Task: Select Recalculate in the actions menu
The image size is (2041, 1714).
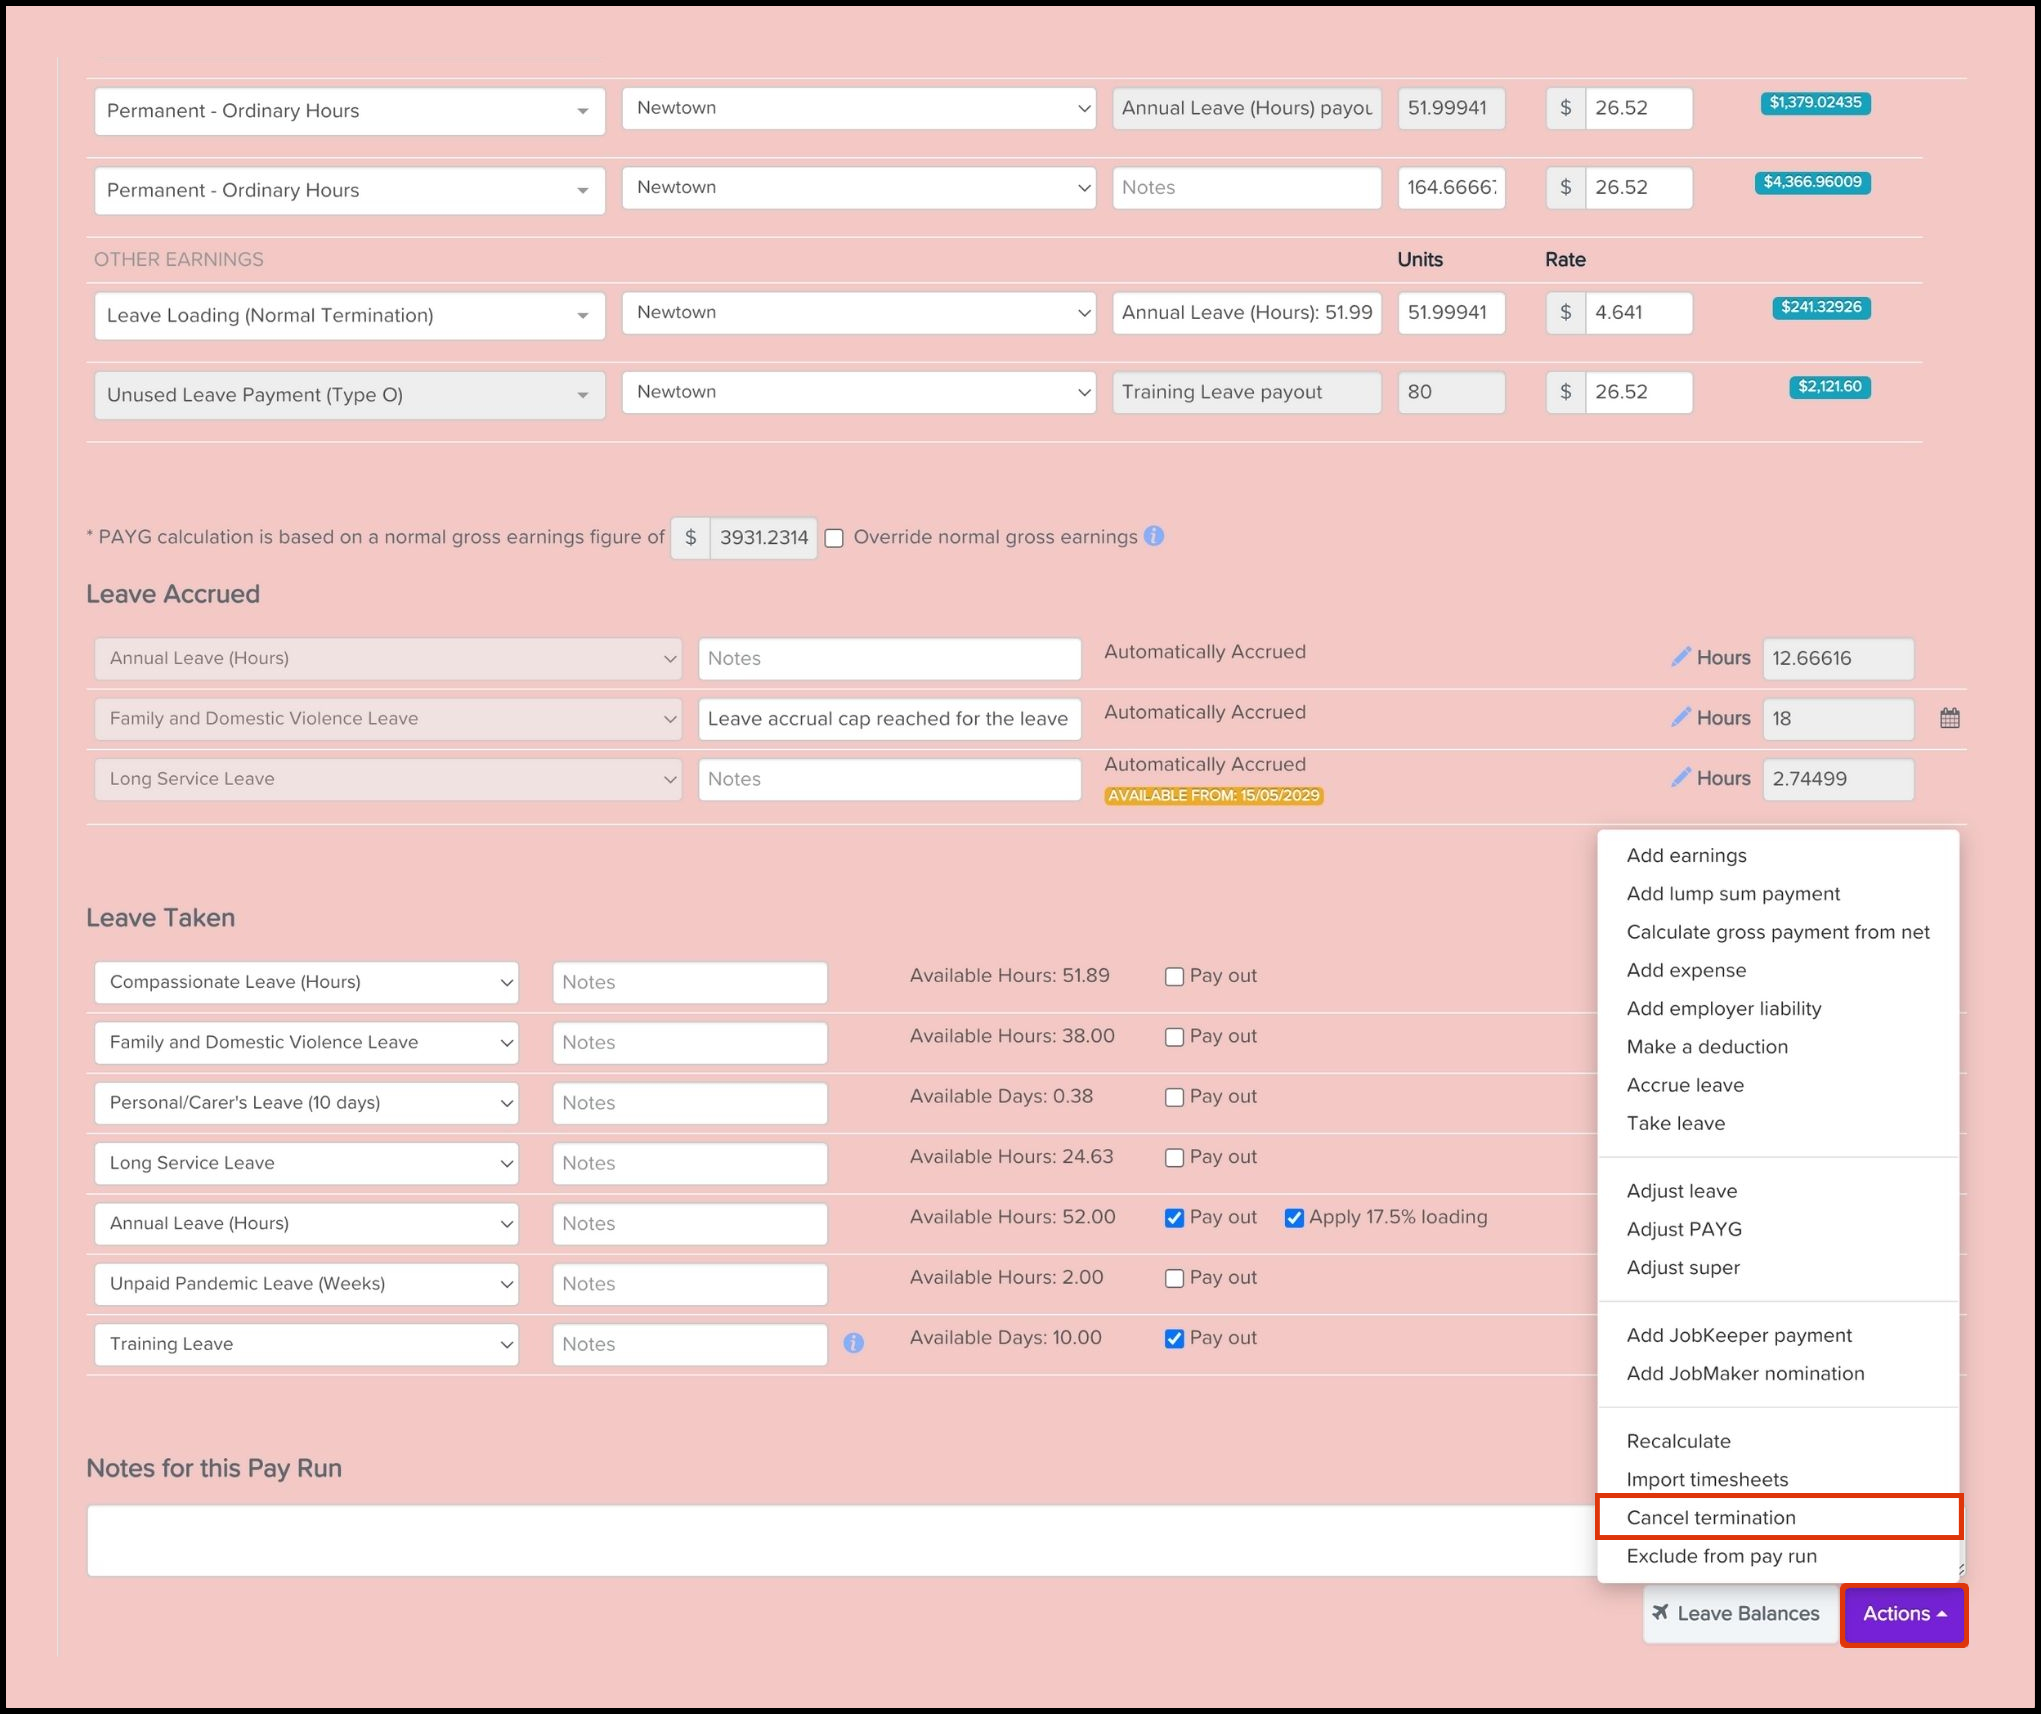Action: [x=1678, y=1441]
